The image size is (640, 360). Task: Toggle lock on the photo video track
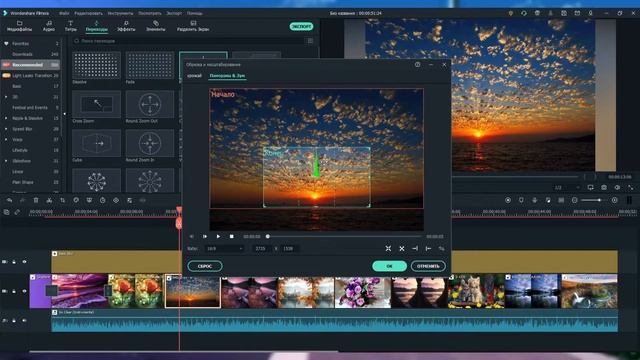[x=14, y=291]
